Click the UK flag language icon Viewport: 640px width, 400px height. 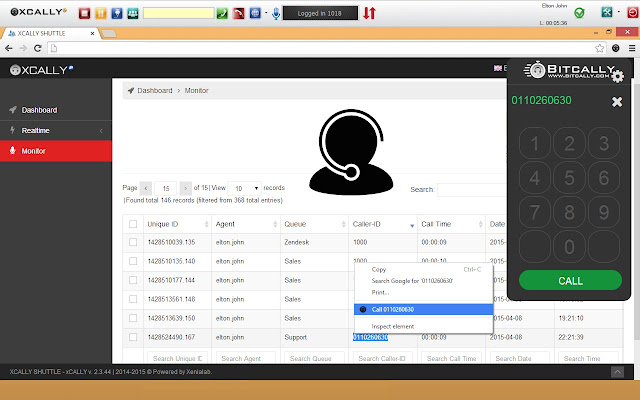pyautogui.click(x=498, y=68)
